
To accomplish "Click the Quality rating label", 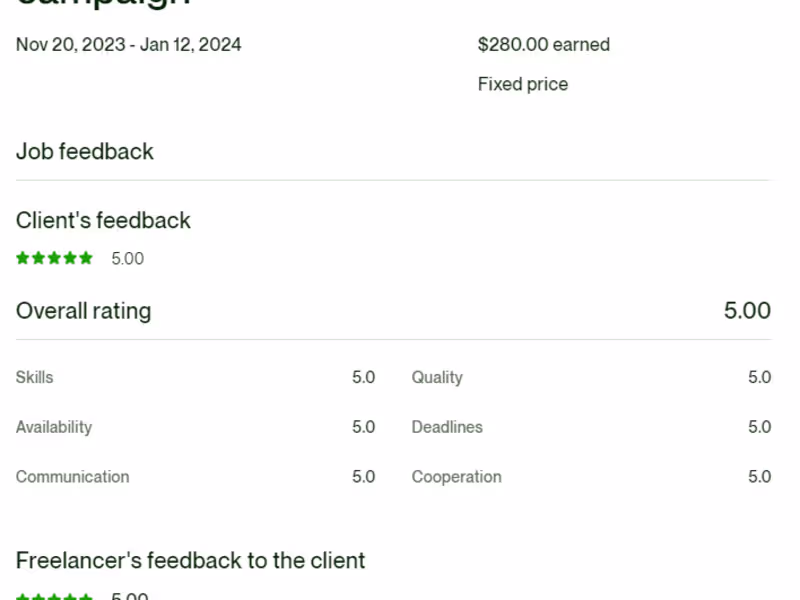I will click(437, 378).
